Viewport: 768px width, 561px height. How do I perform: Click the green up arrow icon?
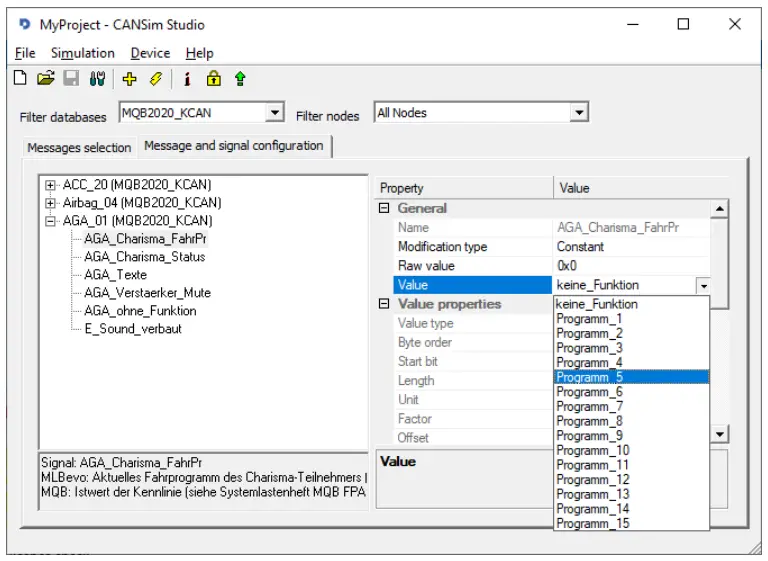(x=240, y=79)
